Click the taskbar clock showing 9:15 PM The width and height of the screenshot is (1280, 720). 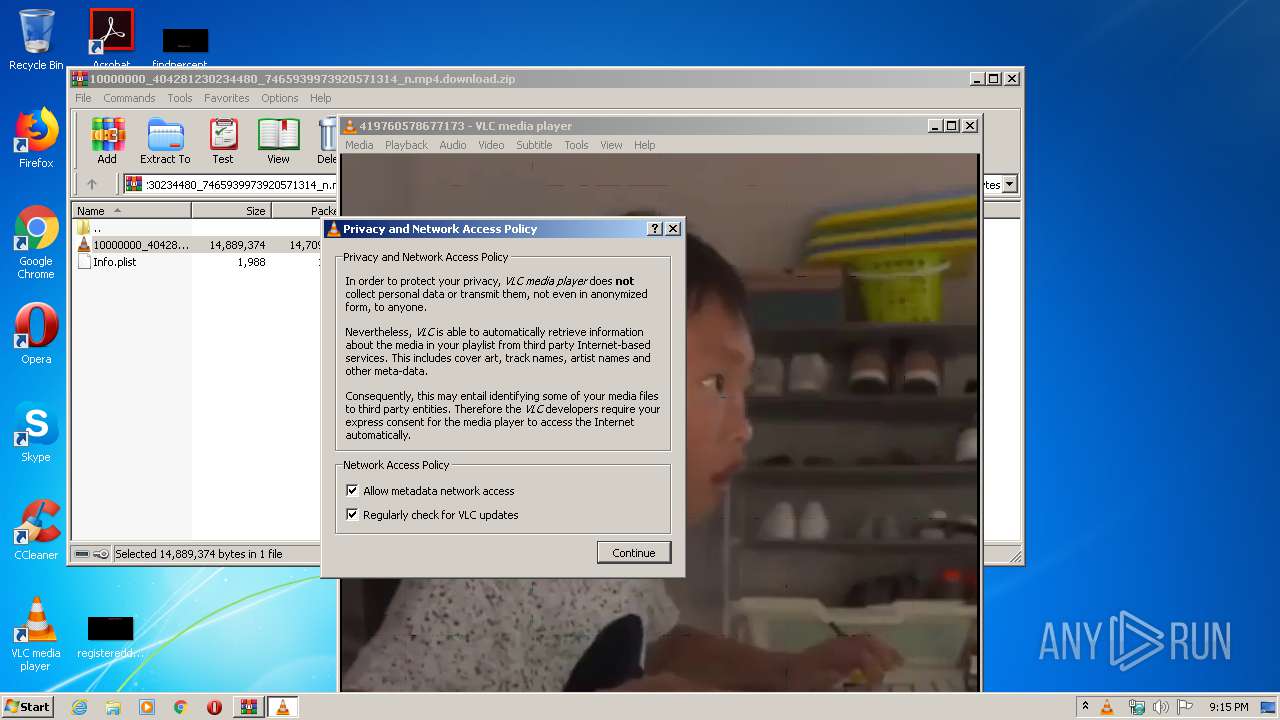click(x=1228, y=707)
